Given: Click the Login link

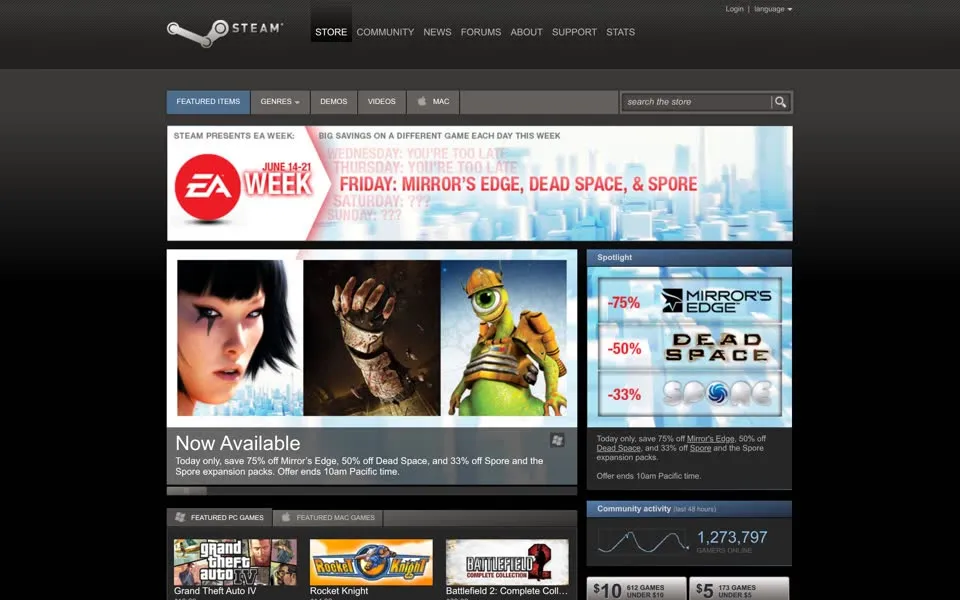Looking at the screenshot, I should (x=734, y=9).
